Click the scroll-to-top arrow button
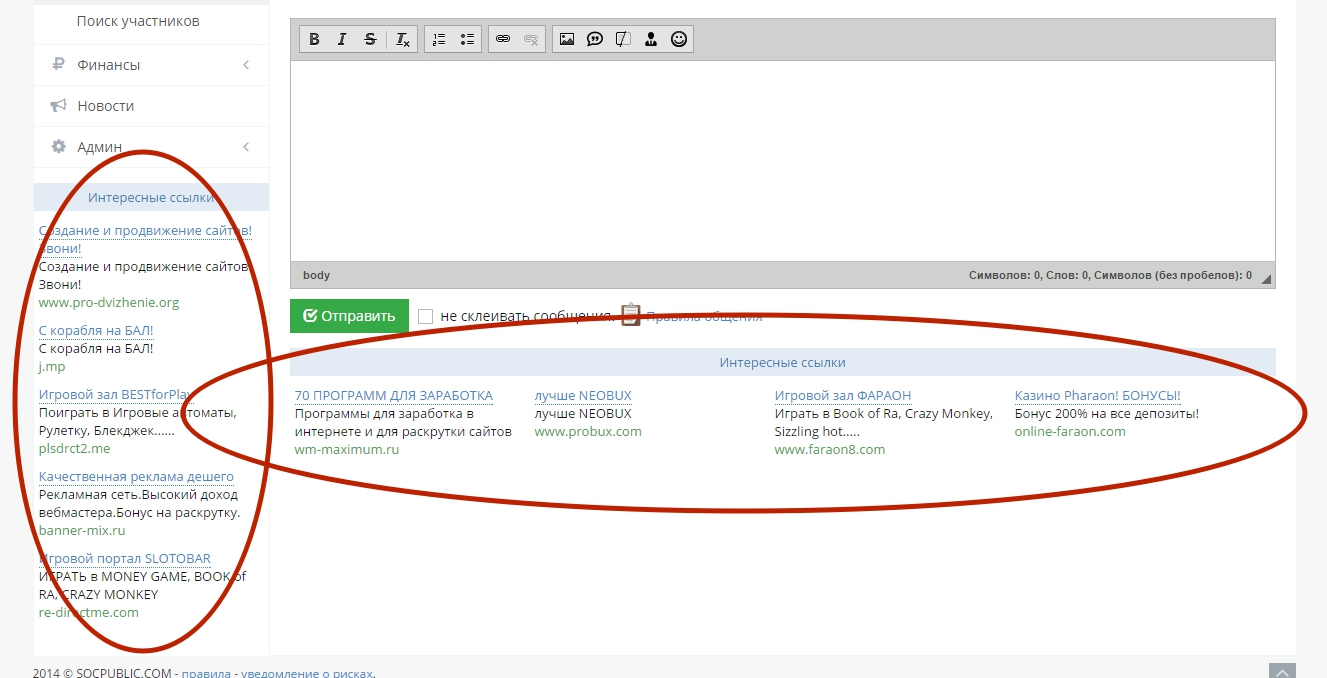1327x678 pixels. coord(1282,671)
